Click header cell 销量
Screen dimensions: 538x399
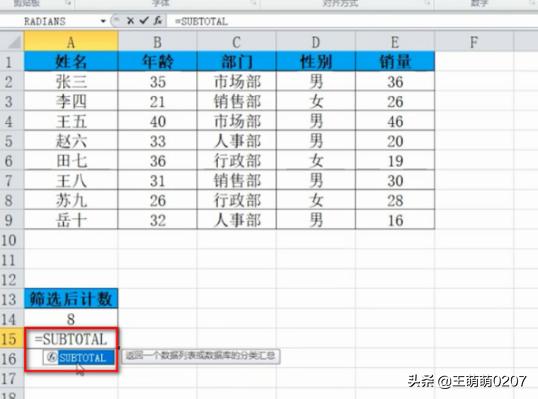395,62
